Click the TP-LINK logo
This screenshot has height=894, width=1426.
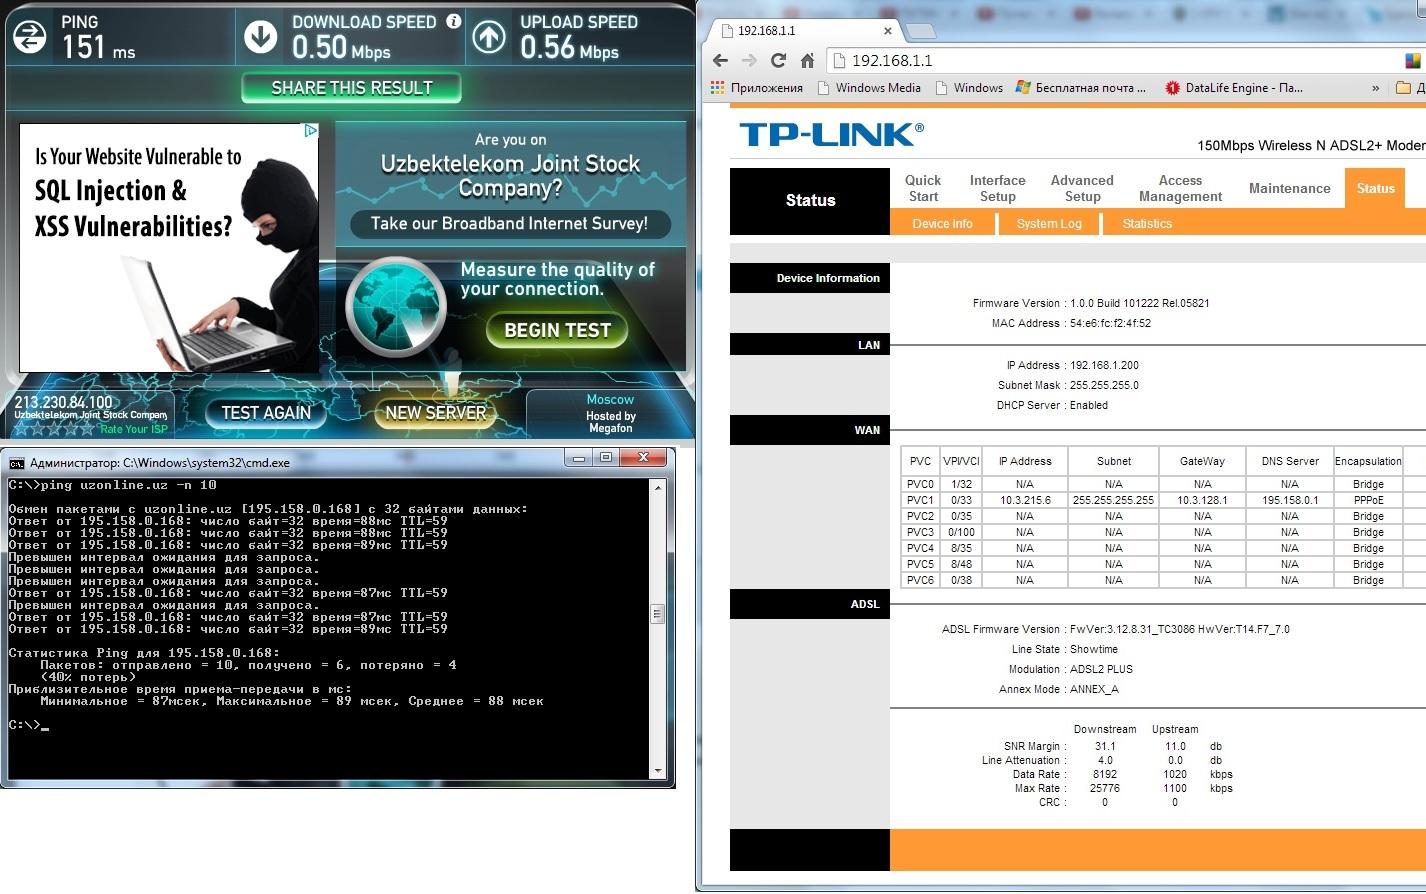coord(831,134)
